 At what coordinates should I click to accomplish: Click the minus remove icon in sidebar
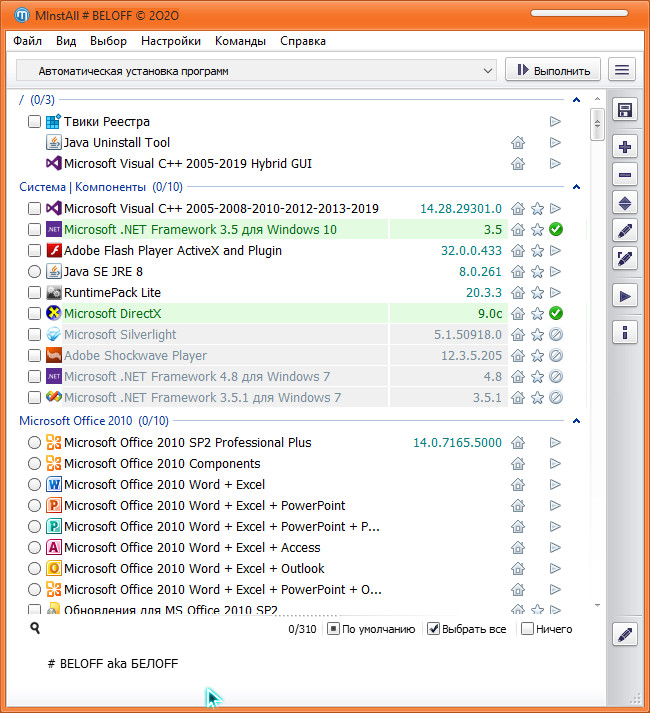click(x=625, y=175)
